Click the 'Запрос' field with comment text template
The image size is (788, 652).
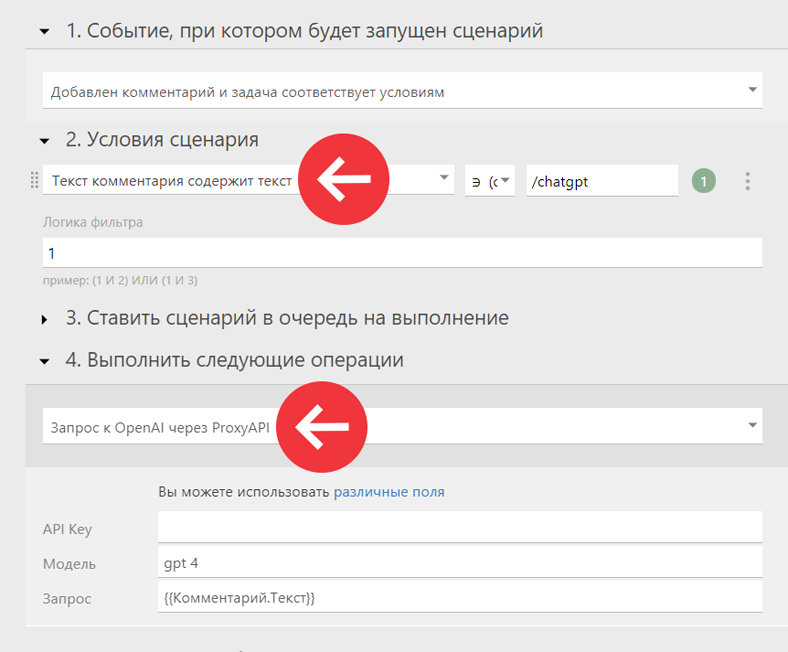tap(460, 598)
